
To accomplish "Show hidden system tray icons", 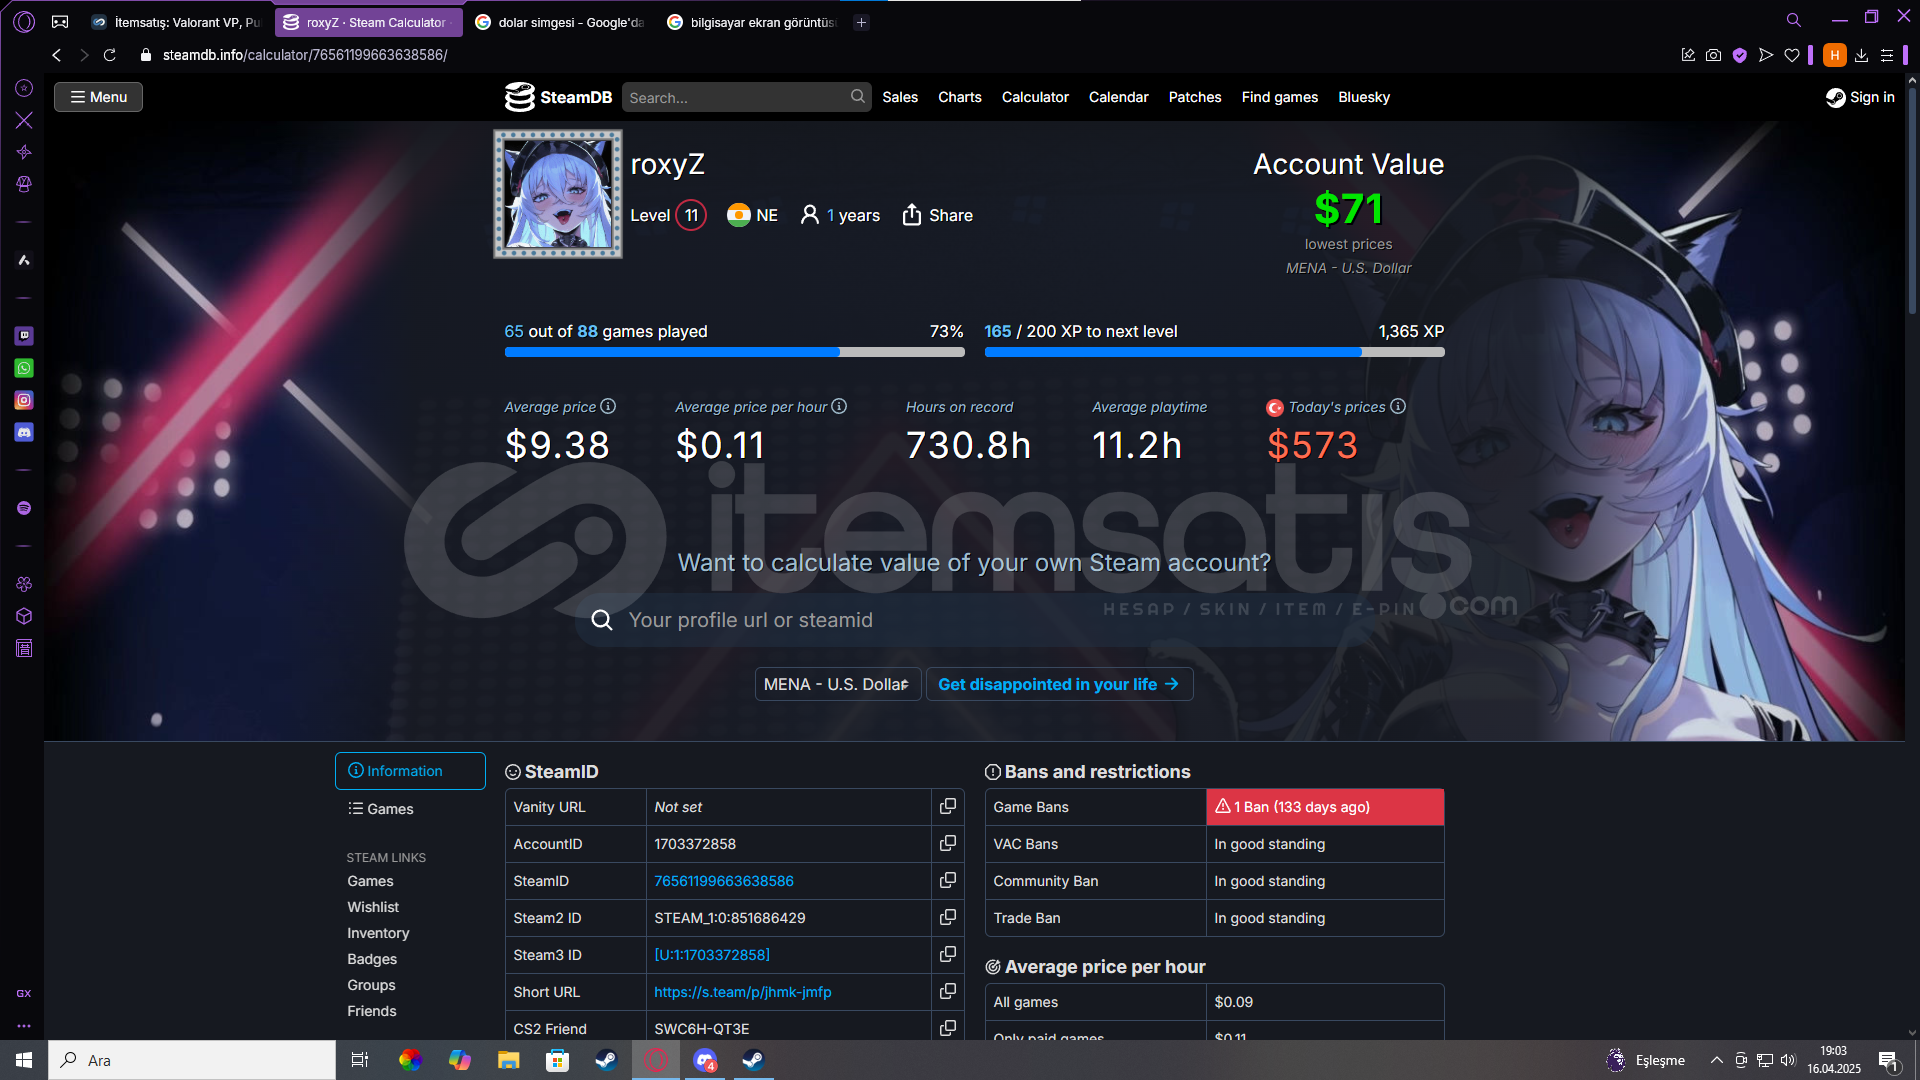I will point(1716,1060).
